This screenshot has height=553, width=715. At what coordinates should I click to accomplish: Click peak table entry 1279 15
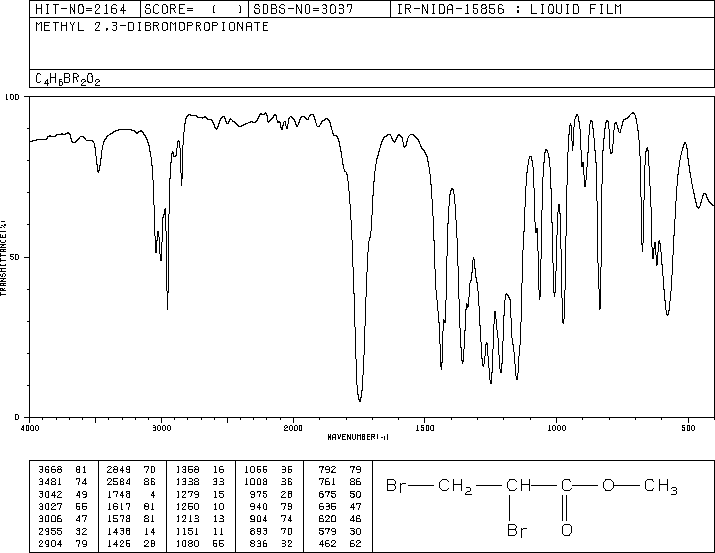[x=200, y=494]
